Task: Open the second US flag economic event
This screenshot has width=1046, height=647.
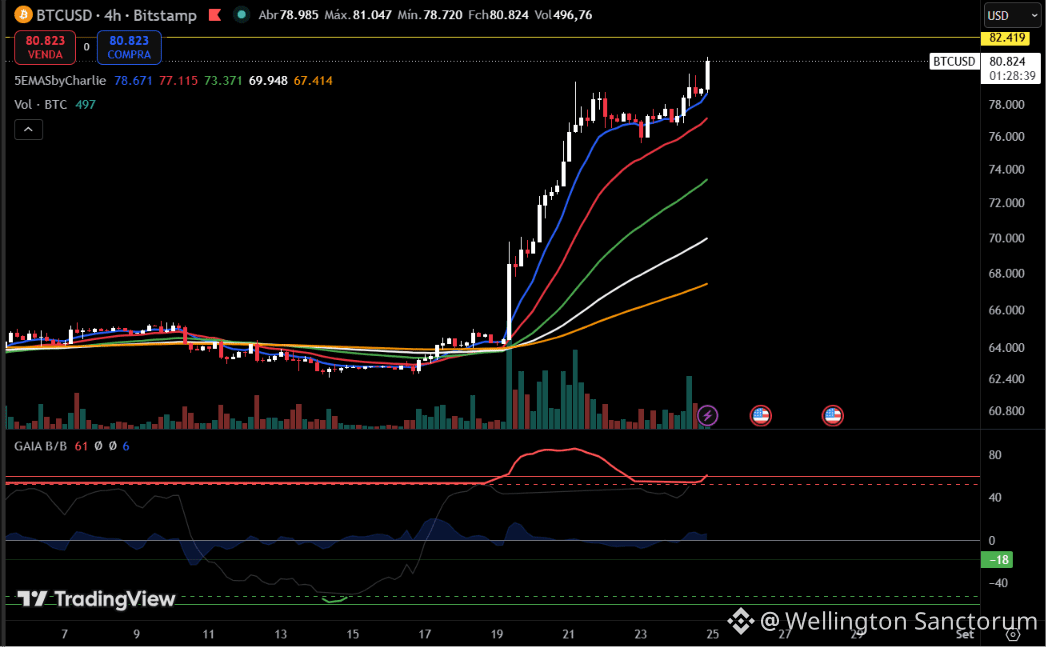Action: pos(833,416)
